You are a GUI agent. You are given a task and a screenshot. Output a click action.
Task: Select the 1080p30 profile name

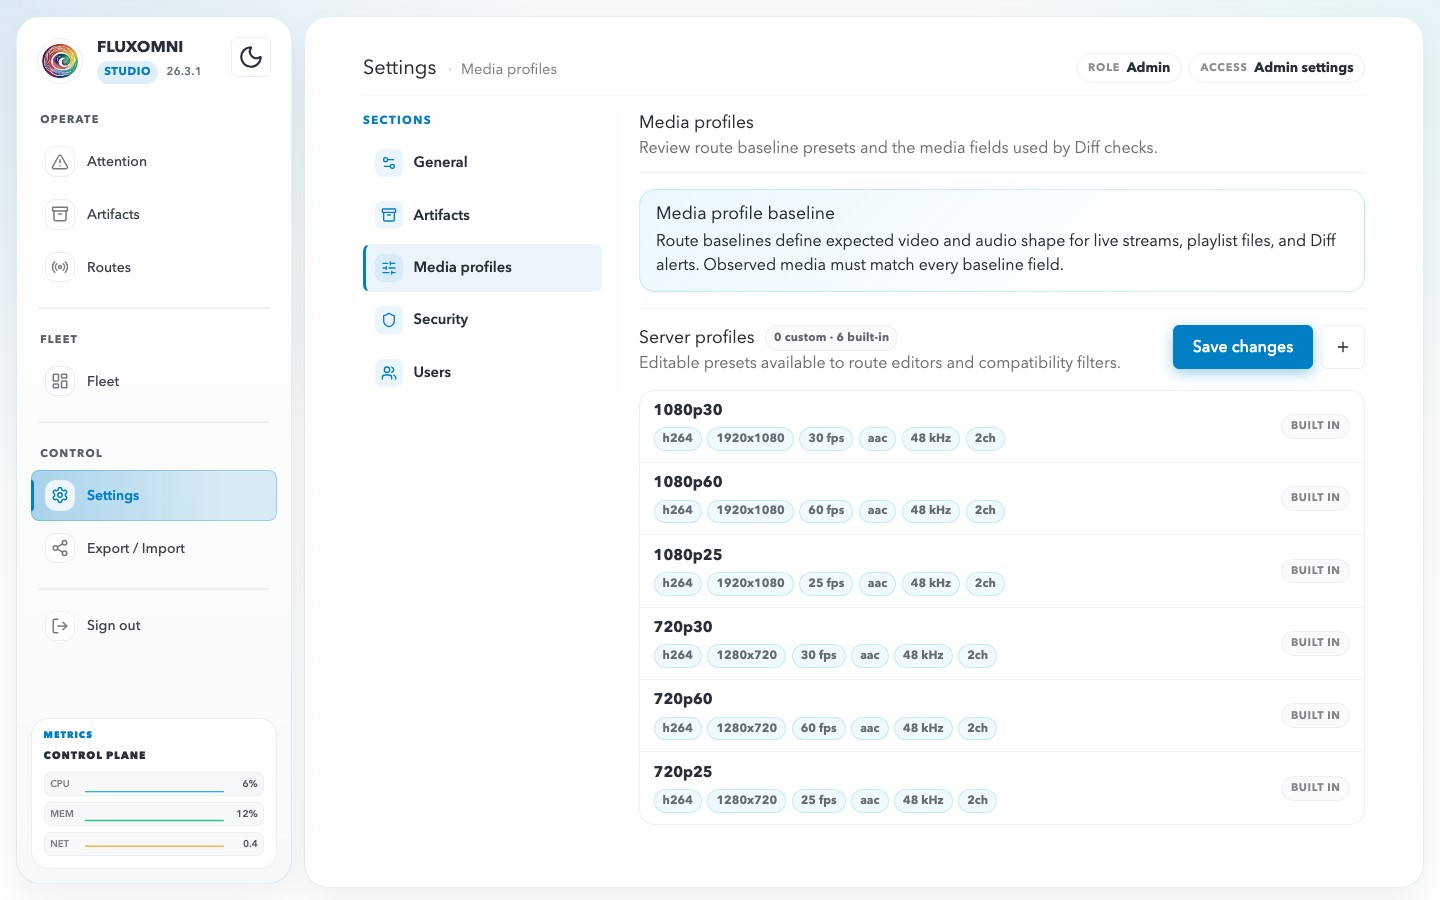(688, 410)
